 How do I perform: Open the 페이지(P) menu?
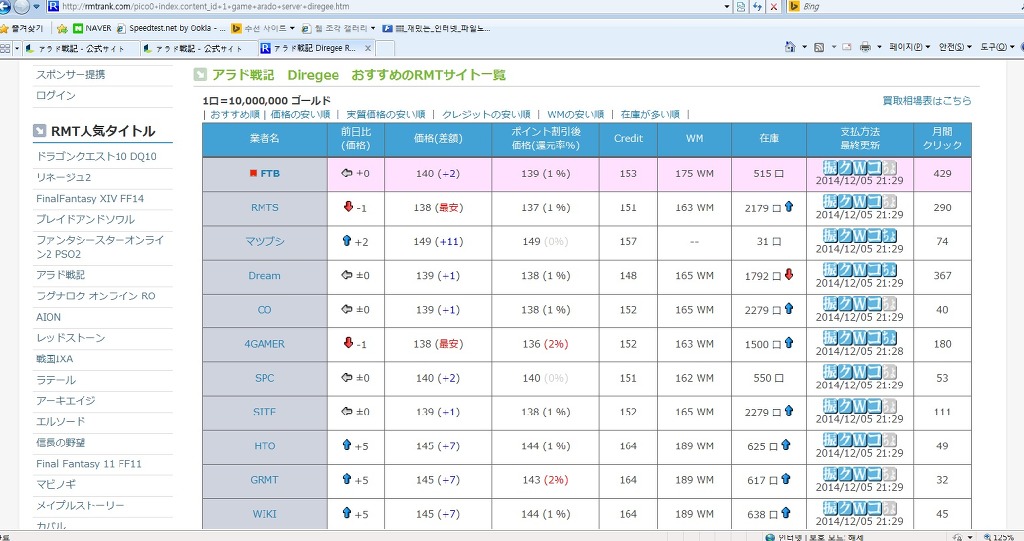[x=909, y=47]
